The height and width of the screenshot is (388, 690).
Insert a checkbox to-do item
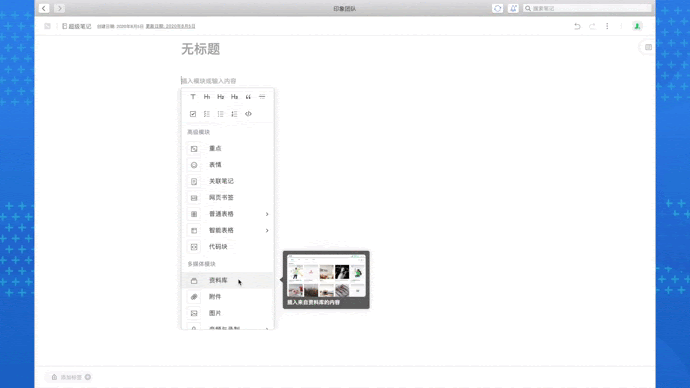[193, 114]
